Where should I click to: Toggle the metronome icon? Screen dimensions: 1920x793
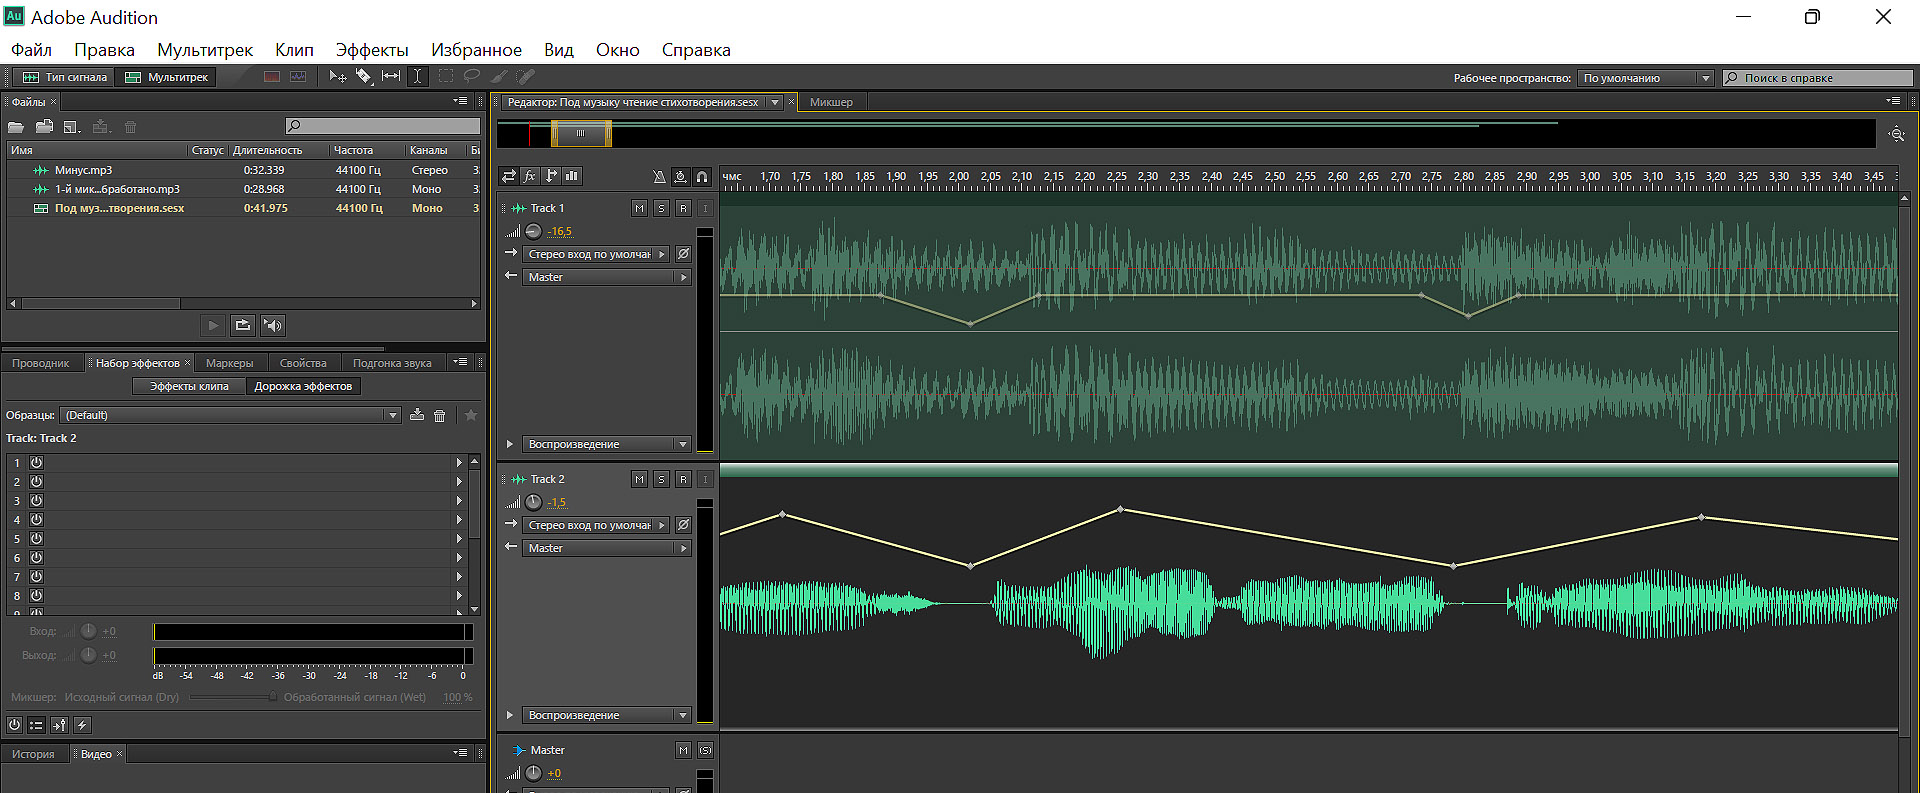[659, 177]
